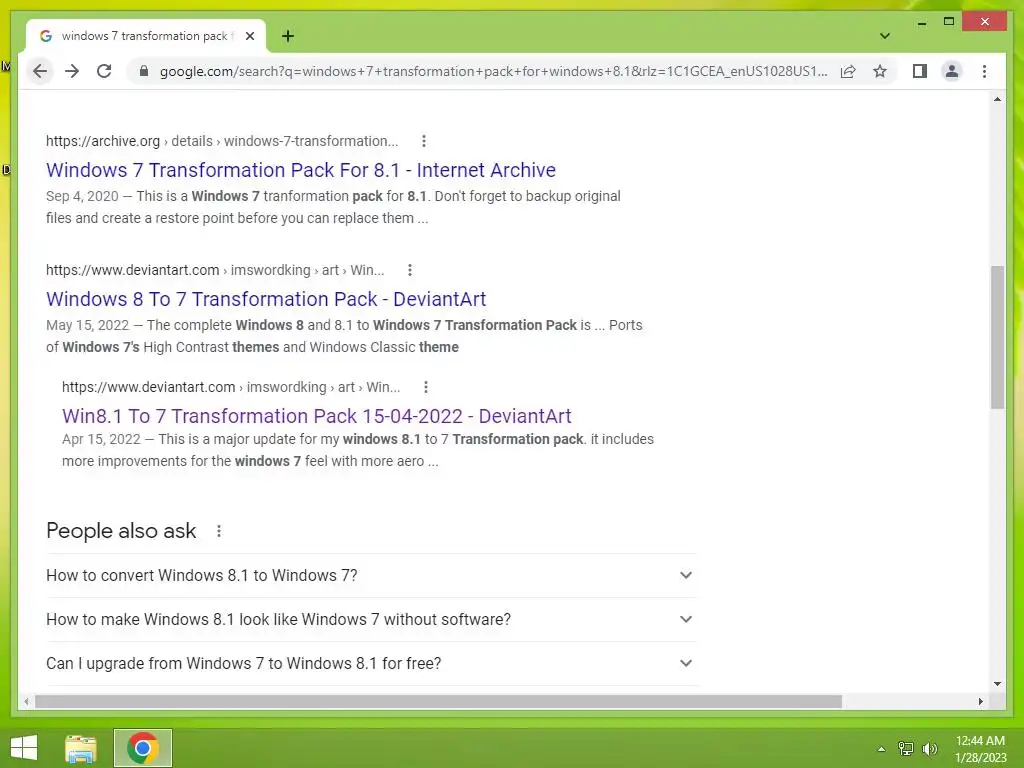Screen dimensions: 1024x768
Task: Close the windows 7 transformation pack tab
Action: [x=249, y=36]
